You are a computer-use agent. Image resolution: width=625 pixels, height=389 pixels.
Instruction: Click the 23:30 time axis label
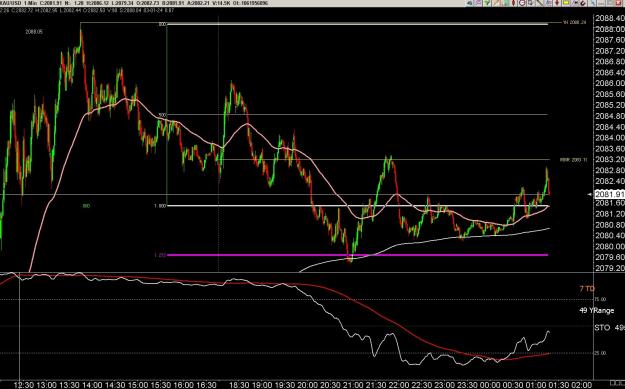[x=468, y=385]
